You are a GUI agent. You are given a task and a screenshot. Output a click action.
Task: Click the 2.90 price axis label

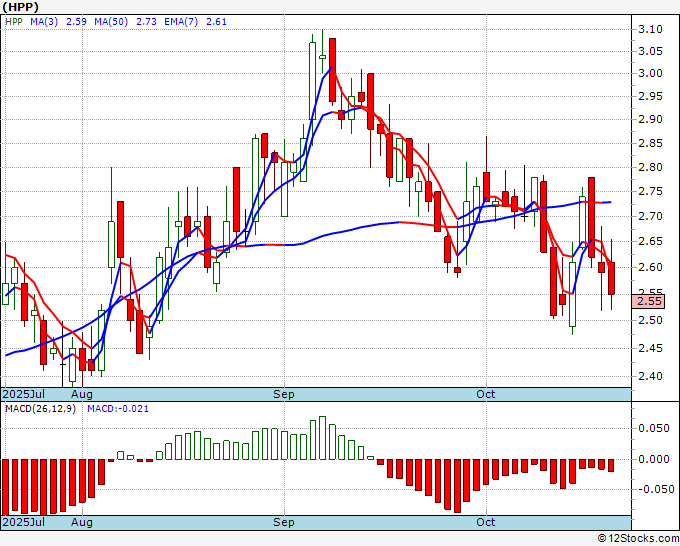click(x=651, y=119)
